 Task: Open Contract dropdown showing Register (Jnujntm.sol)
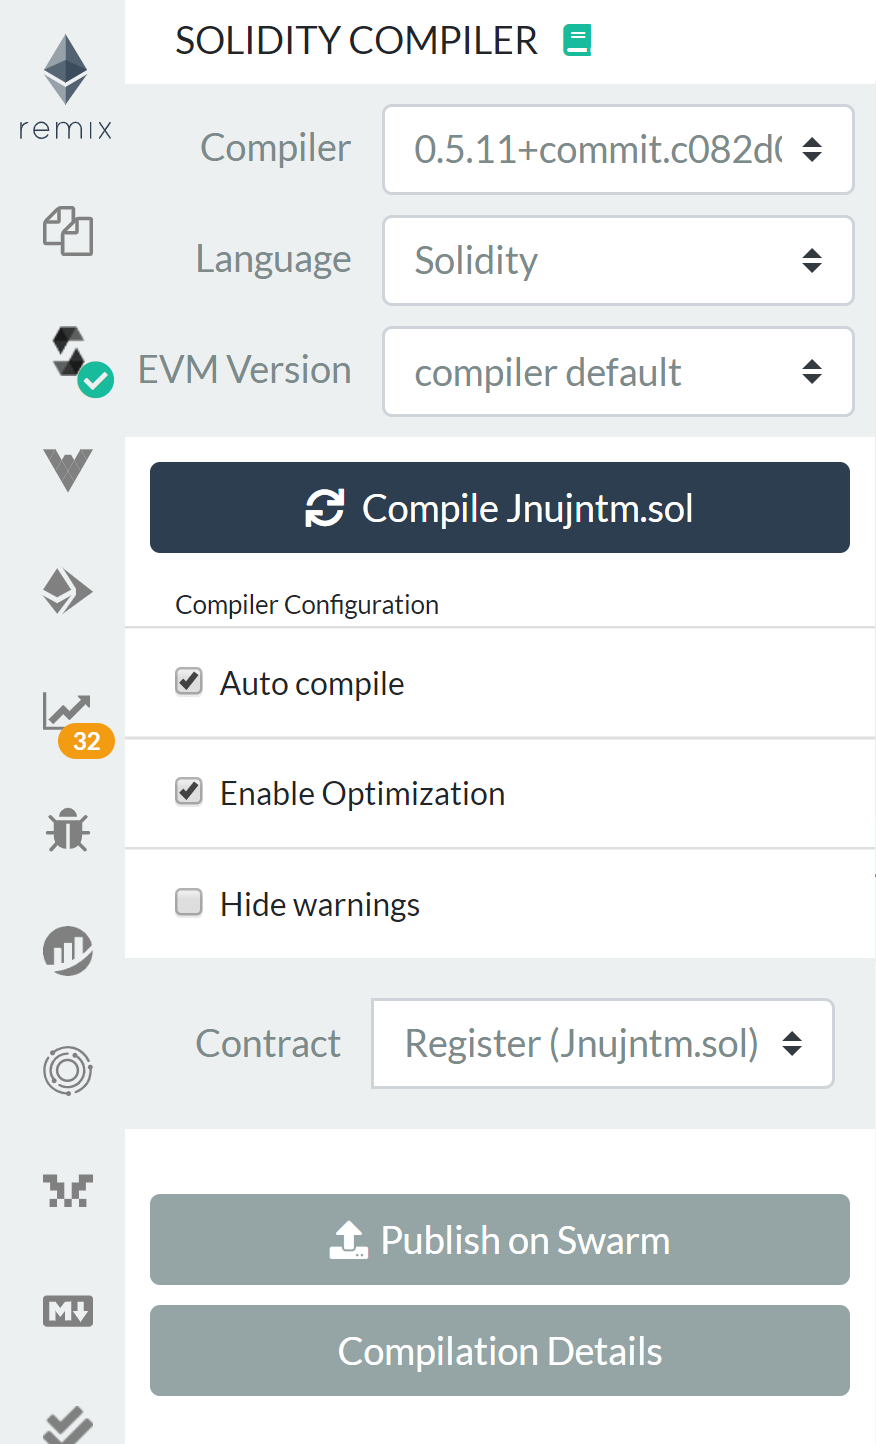(603, 1043)
